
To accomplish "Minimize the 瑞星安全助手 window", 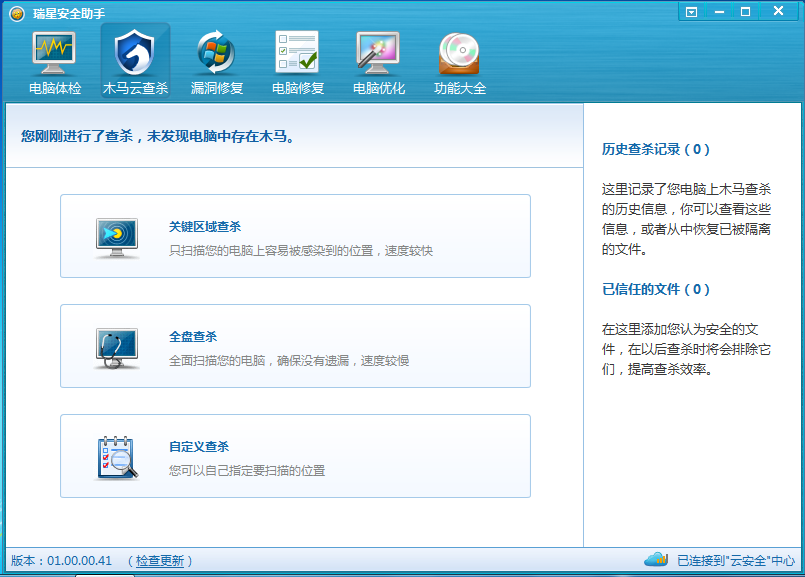I will [719, 12].
